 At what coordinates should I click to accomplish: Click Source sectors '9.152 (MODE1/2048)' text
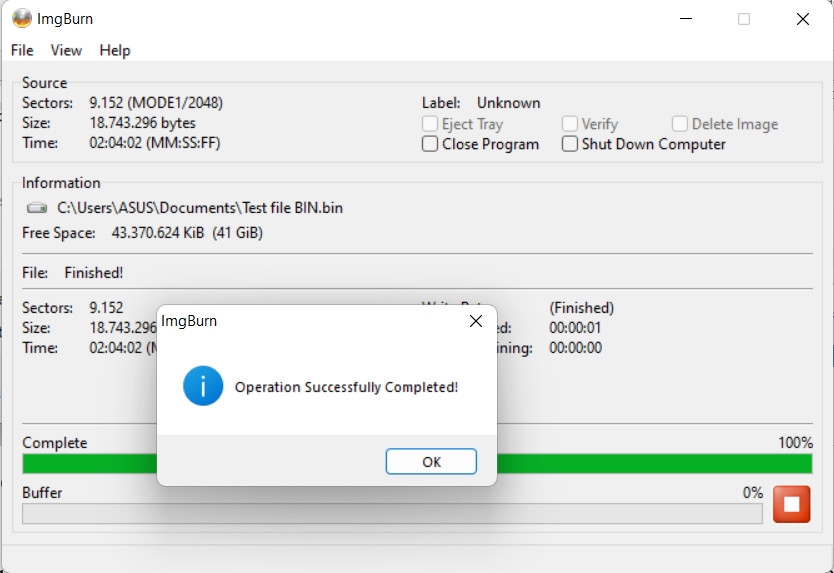(x=156, y=103)
